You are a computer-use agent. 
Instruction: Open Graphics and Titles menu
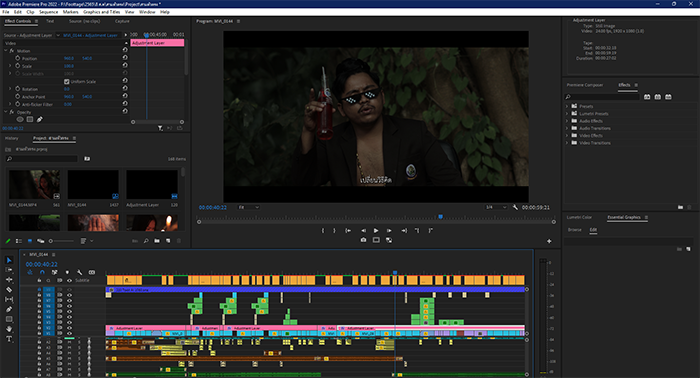pyautogui.click(x=101, y=12)
